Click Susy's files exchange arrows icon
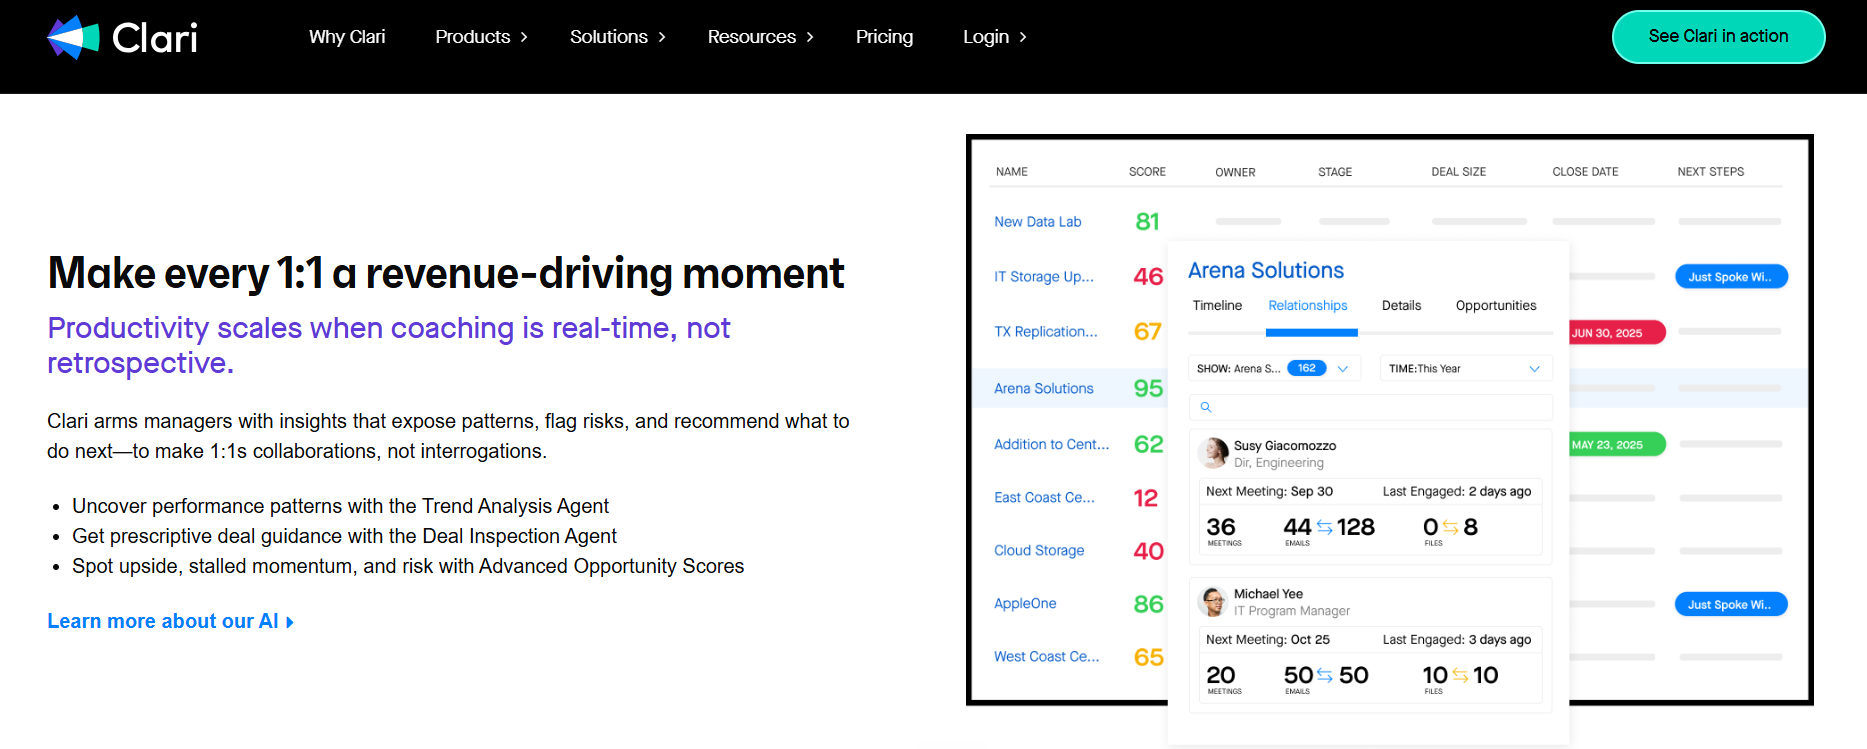Image resolution: width=1867 pixels, height=749 pixels. [x=1450, y=527]
